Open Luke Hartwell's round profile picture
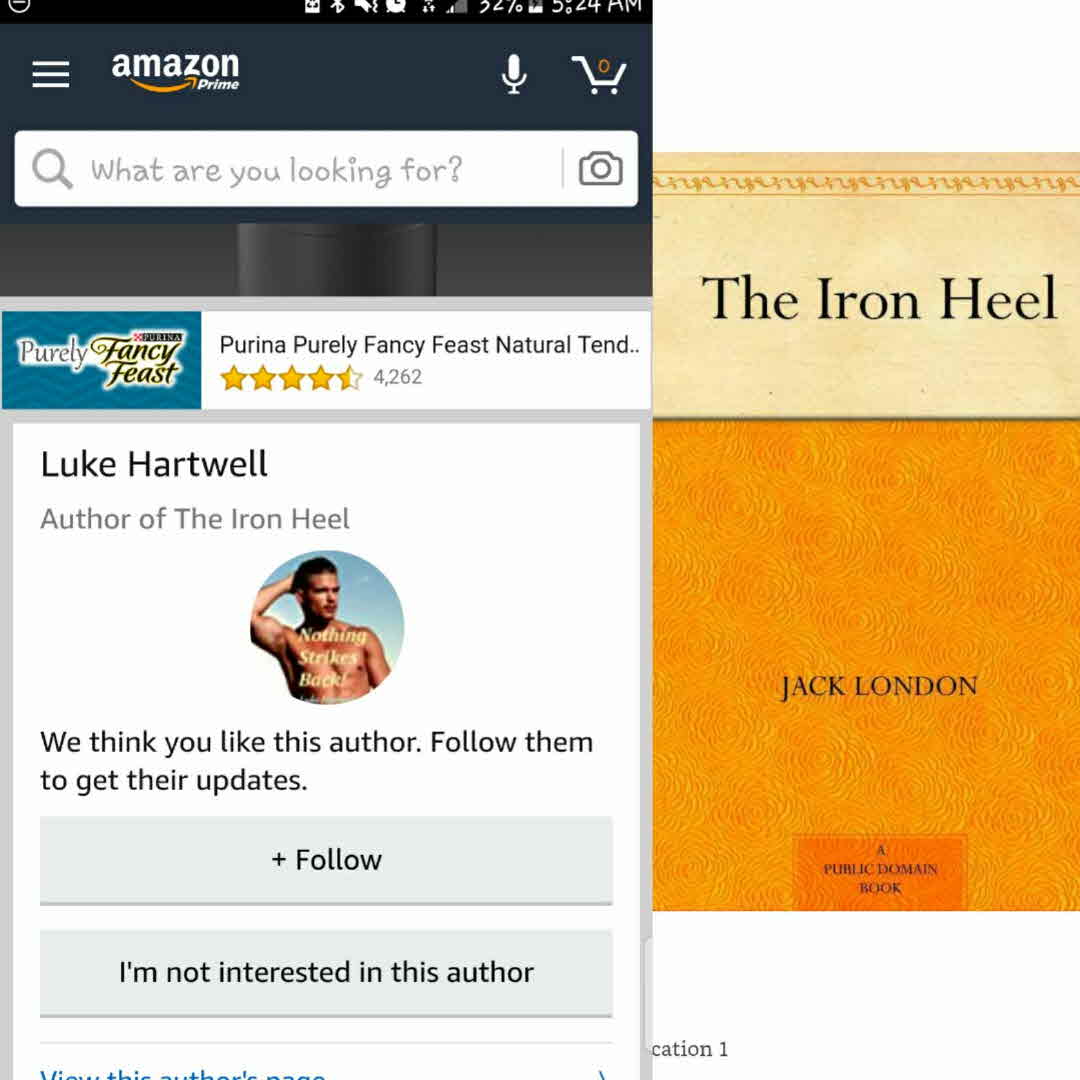The image size is (1080, 1080). click(327, 627)
